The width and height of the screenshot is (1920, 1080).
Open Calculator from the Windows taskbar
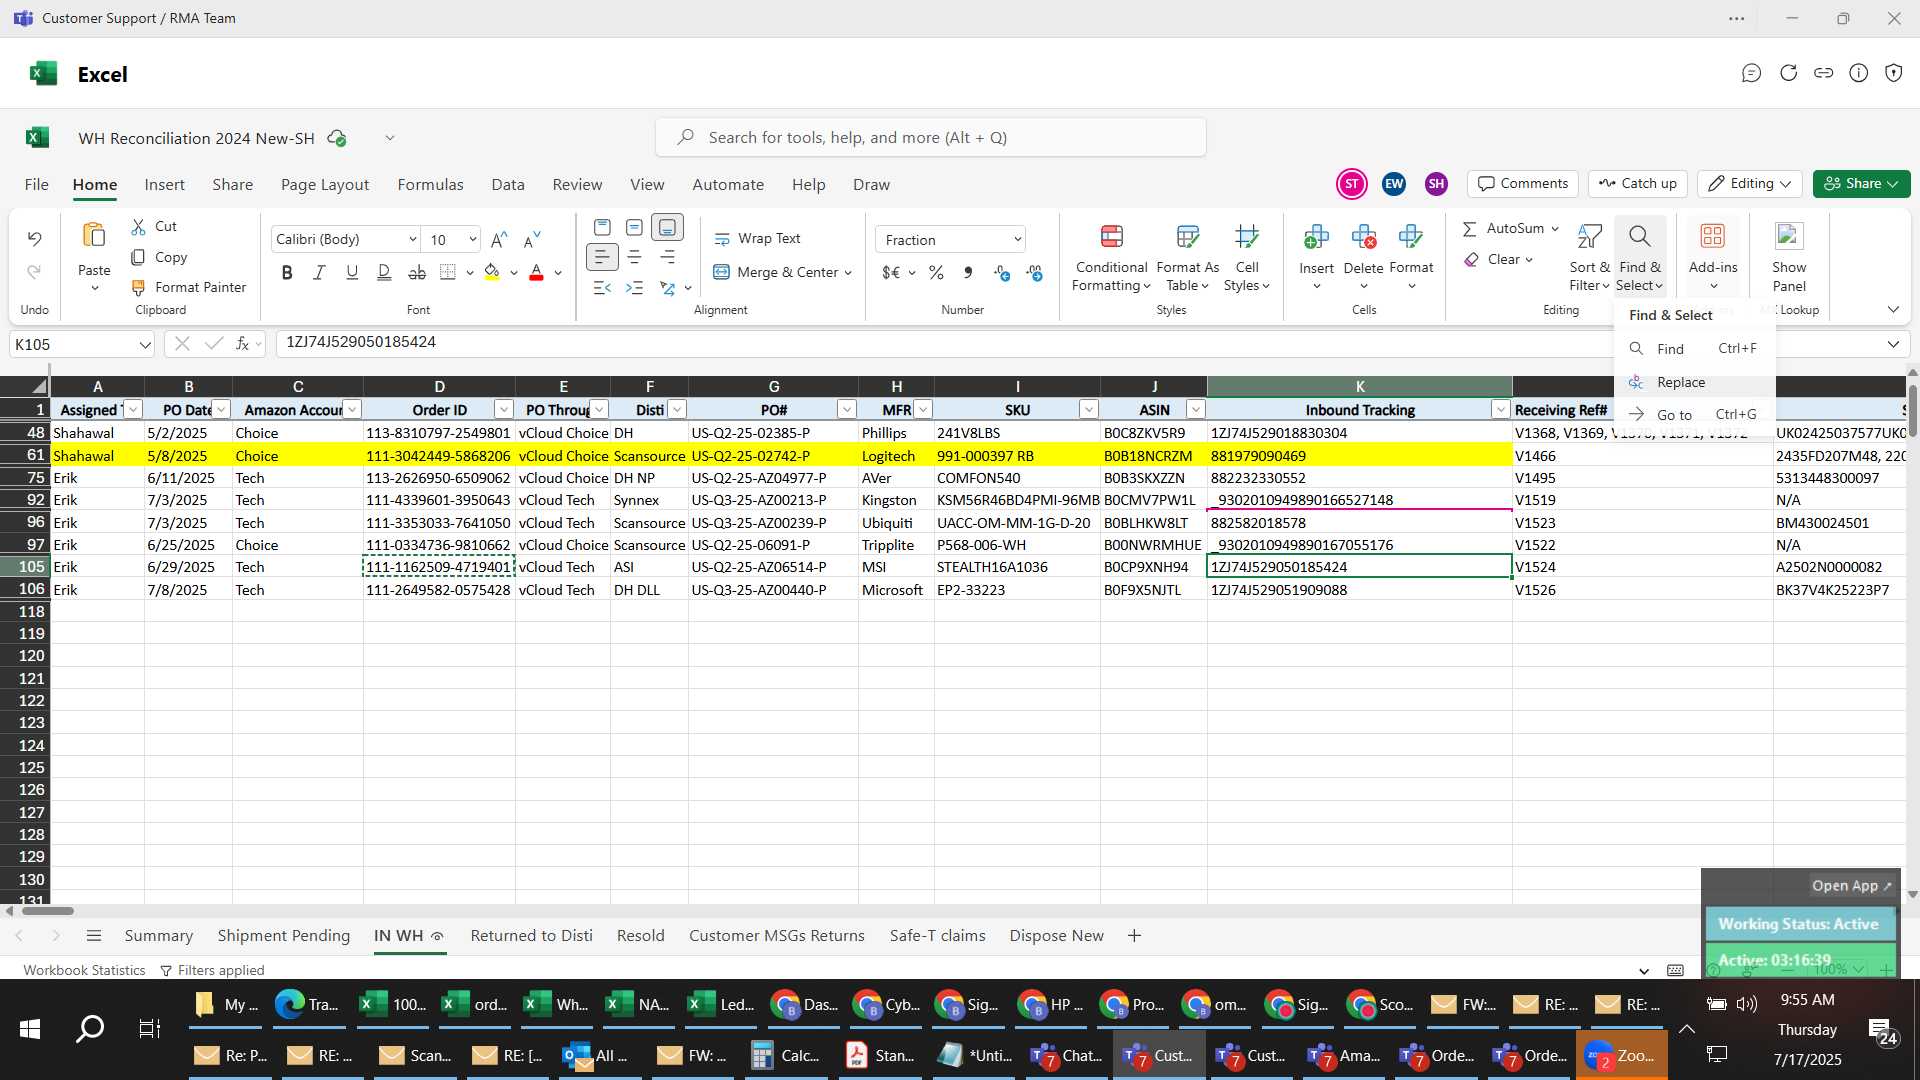coord(785,1056)
